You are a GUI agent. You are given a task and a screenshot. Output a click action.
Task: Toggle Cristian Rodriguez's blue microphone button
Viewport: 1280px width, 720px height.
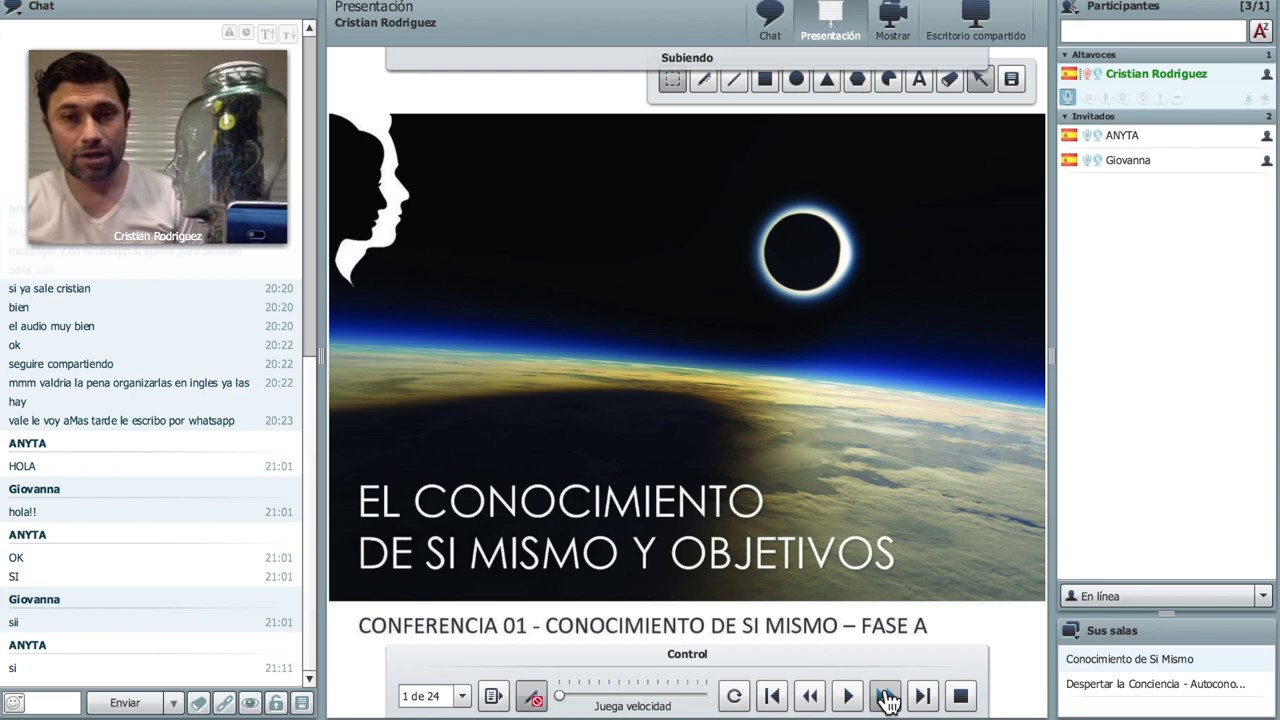coord(1068,97)
